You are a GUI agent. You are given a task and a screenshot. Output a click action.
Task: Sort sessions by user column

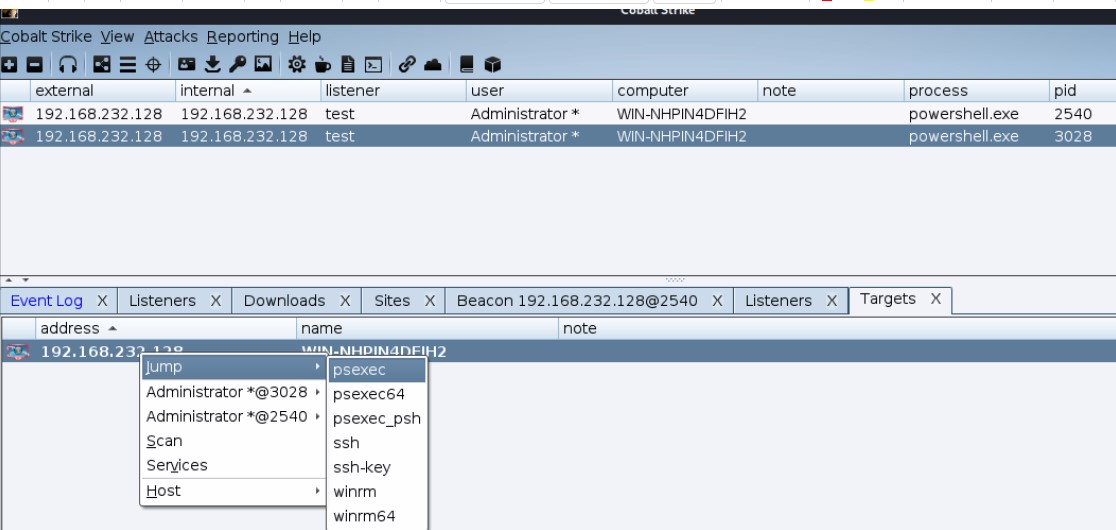[539, 91]
